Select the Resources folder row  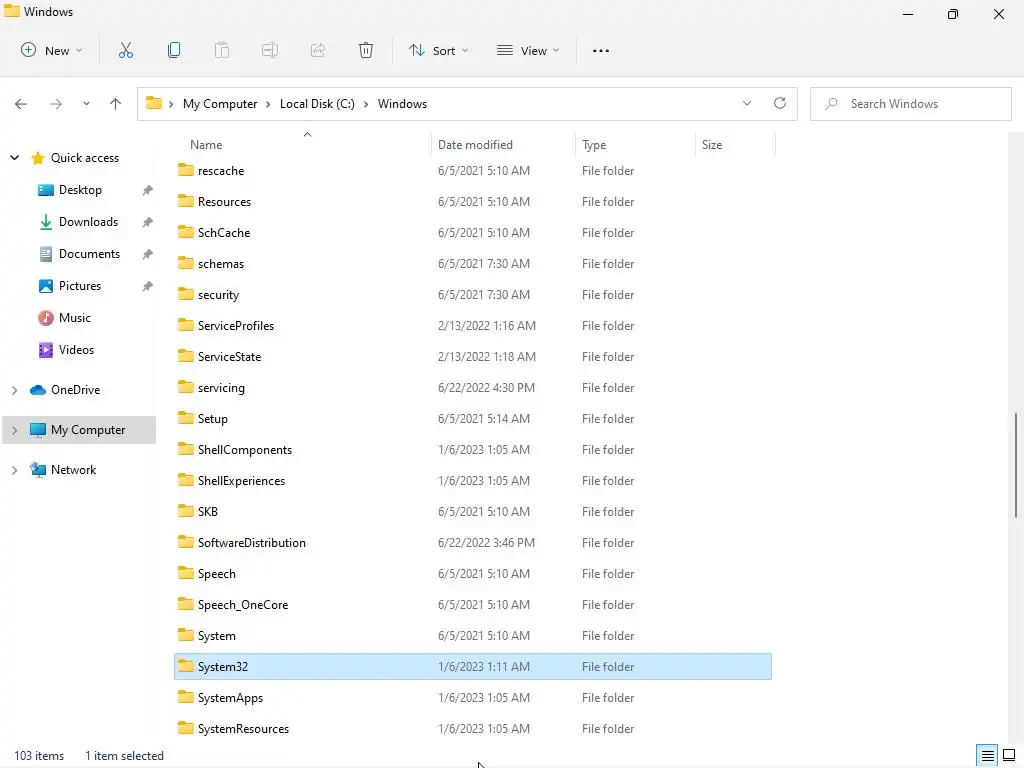tap(473, 202)
